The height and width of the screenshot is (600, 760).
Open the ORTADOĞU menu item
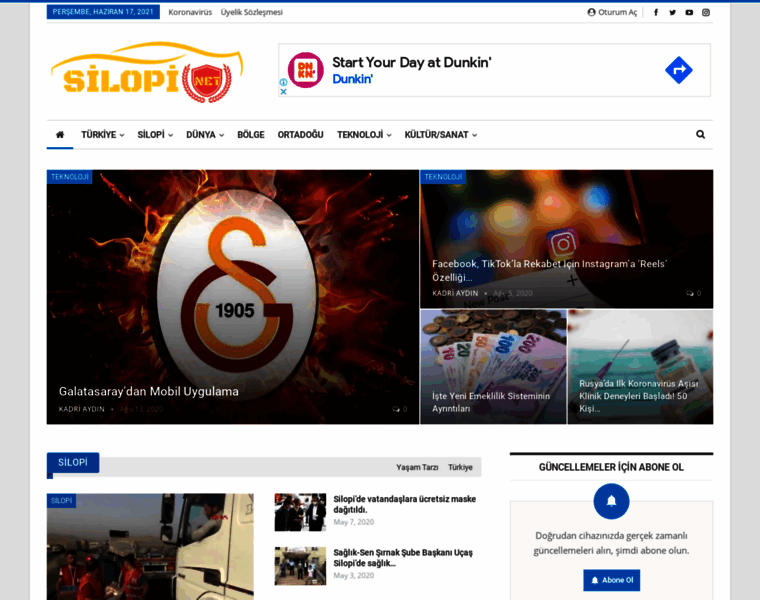pyautogui.click(x=301, y=135)
